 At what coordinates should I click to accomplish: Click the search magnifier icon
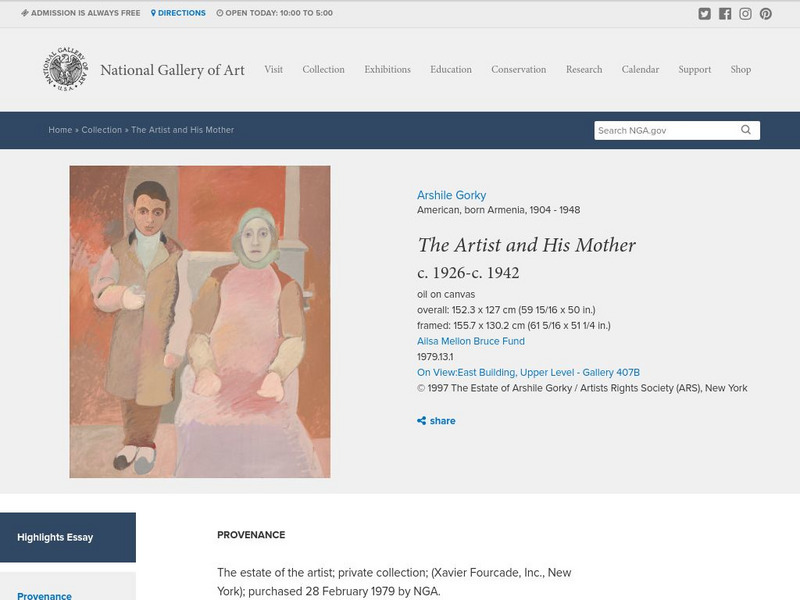pyautogui.click(x=745, y=129)
